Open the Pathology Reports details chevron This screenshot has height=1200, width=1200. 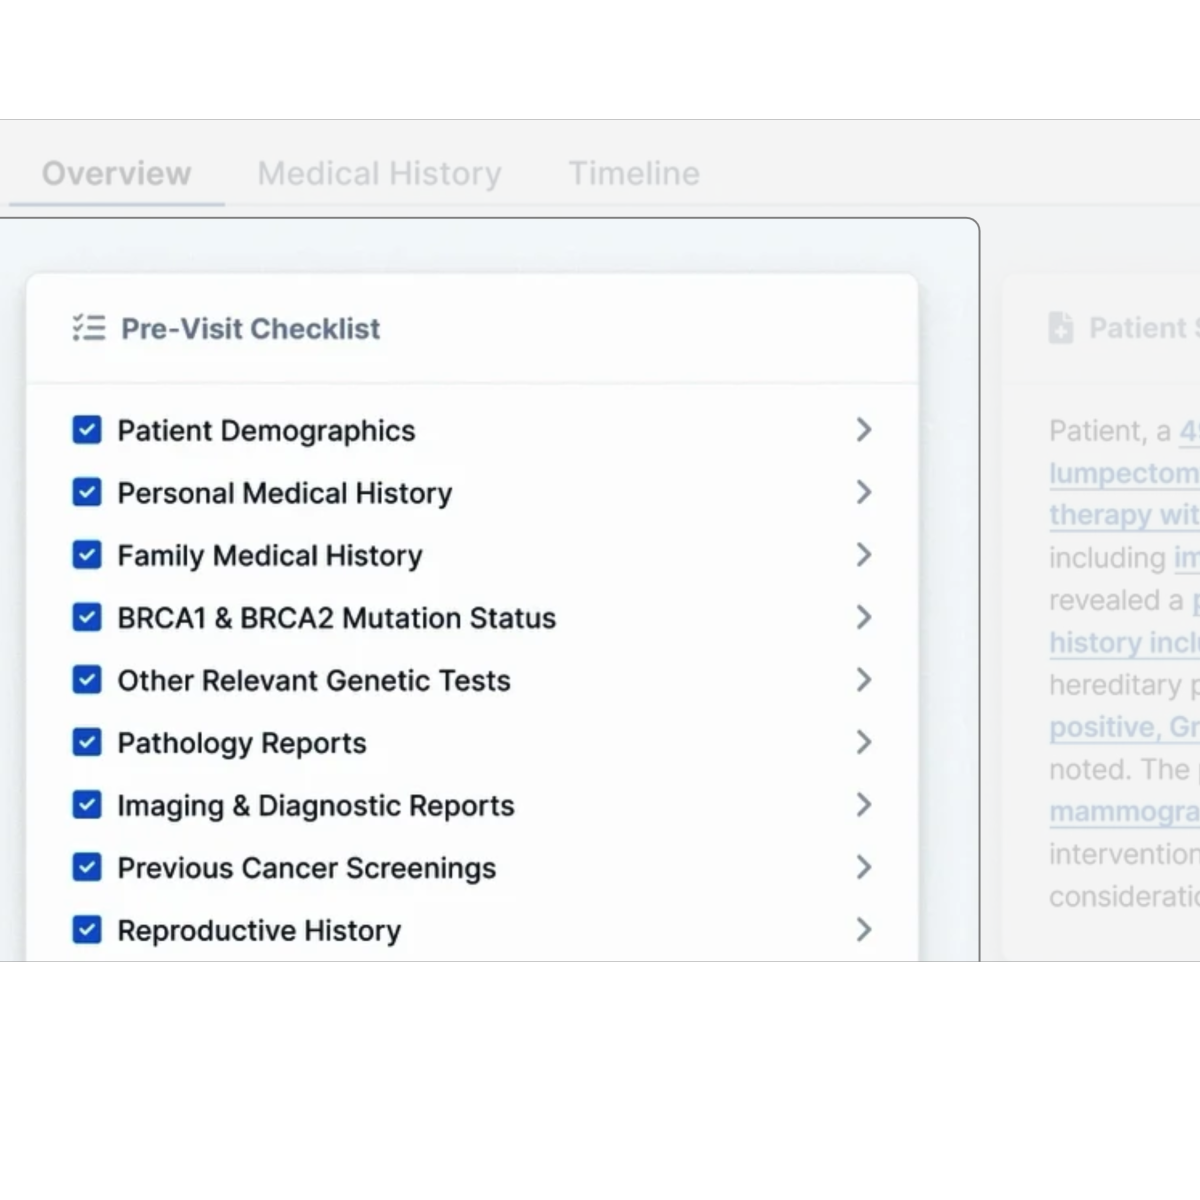[x=863, y=742]
